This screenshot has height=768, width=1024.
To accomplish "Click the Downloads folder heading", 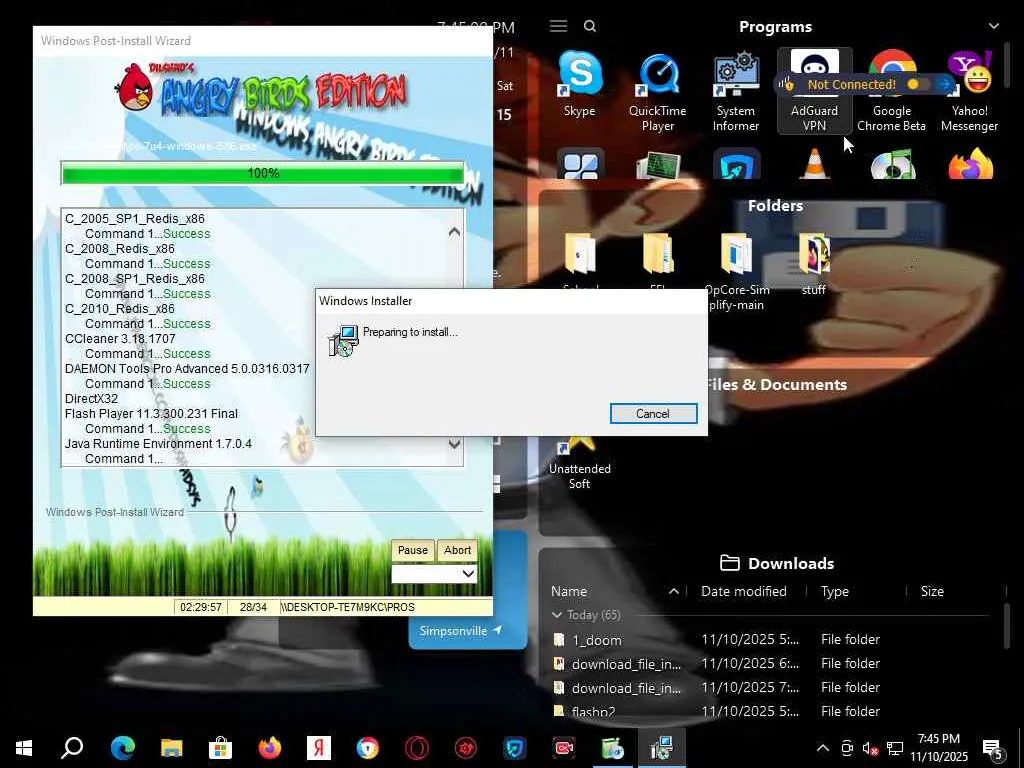I will [x=776, y=563].
